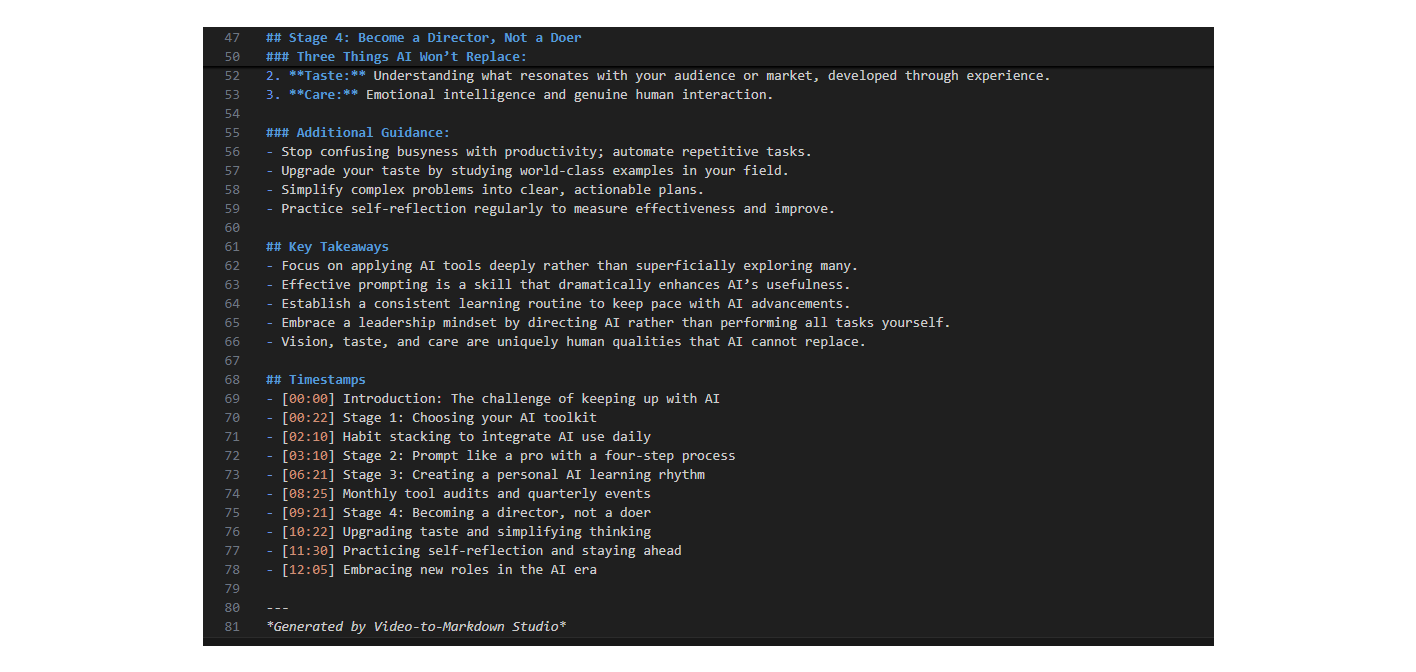Click the bold "Care:" text
This screenshot has height=672, width=1416.
tap(323, 95)
